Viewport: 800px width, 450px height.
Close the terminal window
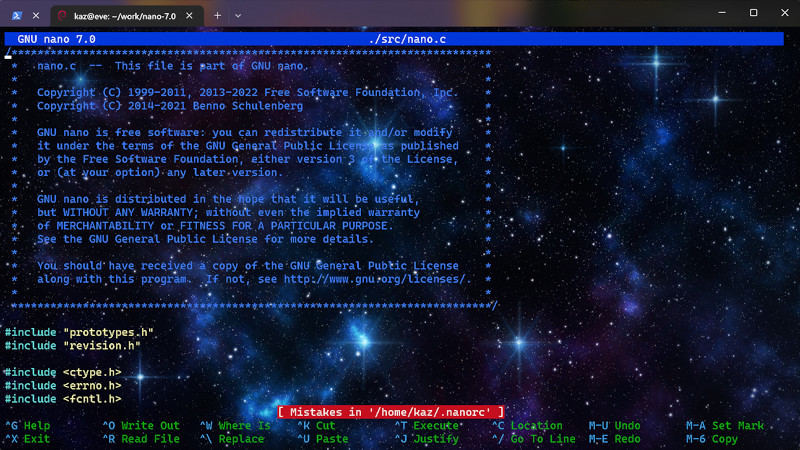(785, 12)
